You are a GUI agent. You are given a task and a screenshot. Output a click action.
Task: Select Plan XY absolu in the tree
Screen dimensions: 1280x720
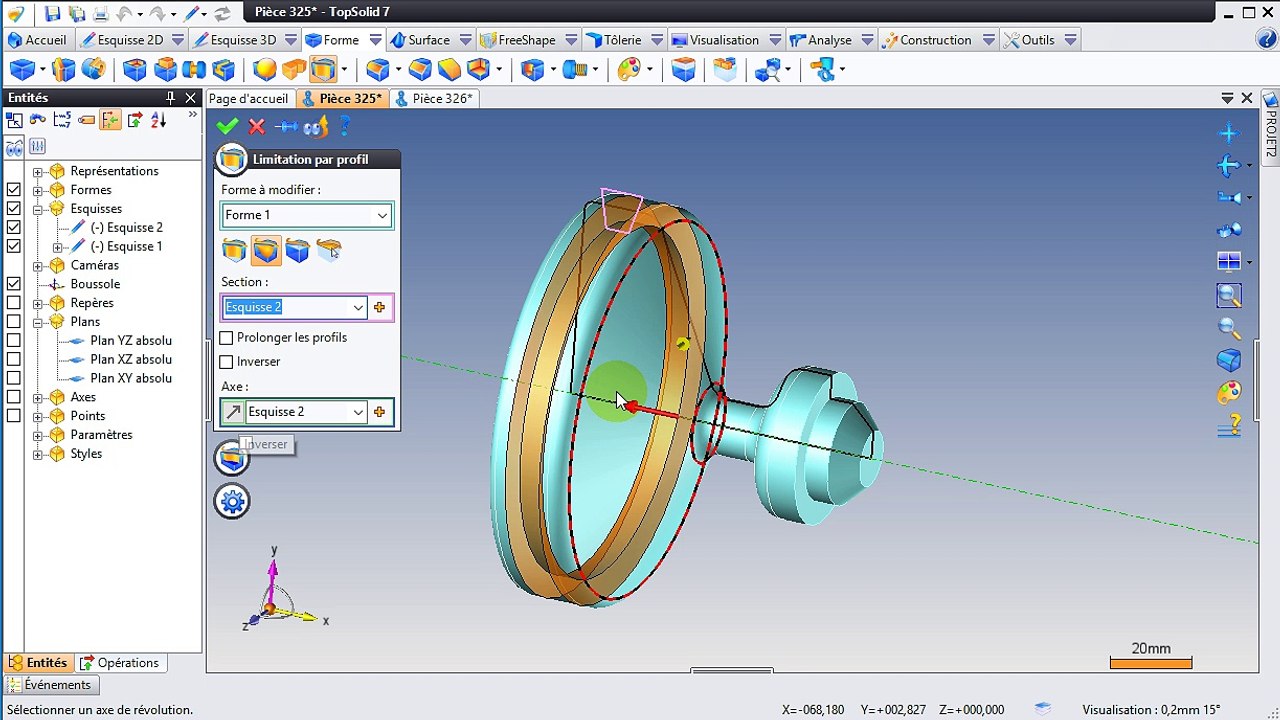[131, 378]
